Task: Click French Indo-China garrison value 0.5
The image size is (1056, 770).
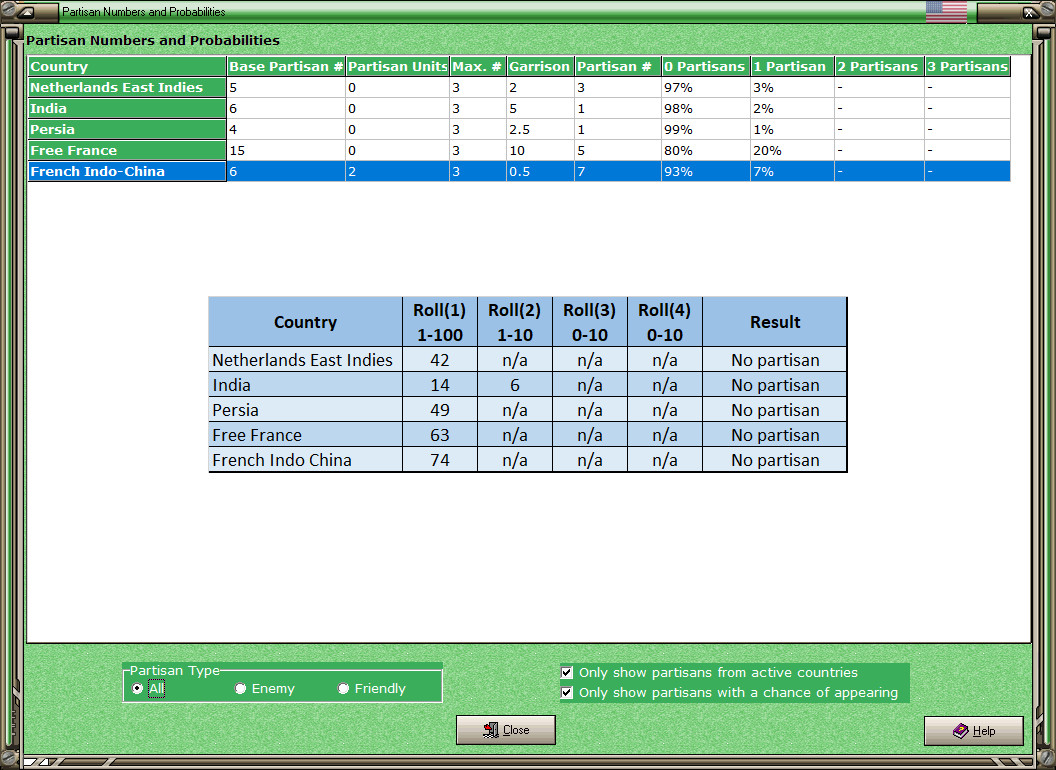Action: (x=540, y=171)
